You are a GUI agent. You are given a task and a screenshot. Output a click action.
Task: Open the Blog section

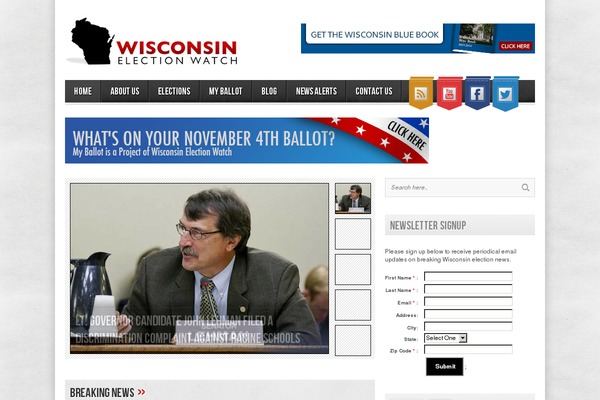(269, 91)
